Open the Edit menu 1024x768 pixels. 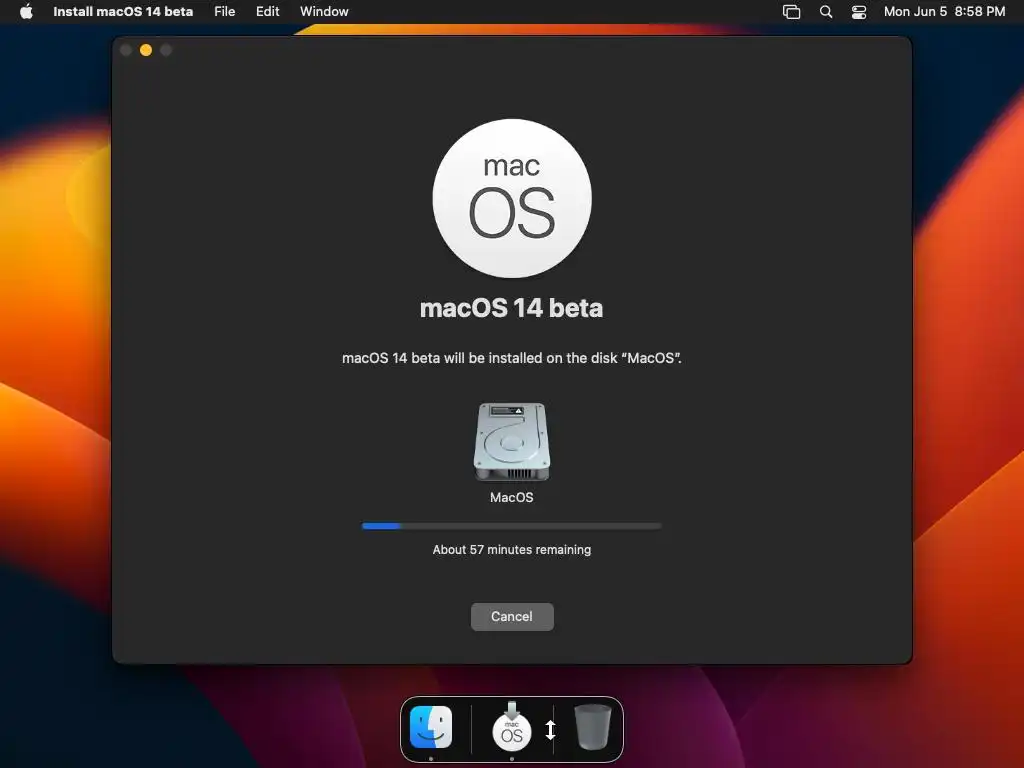[267, 11]
